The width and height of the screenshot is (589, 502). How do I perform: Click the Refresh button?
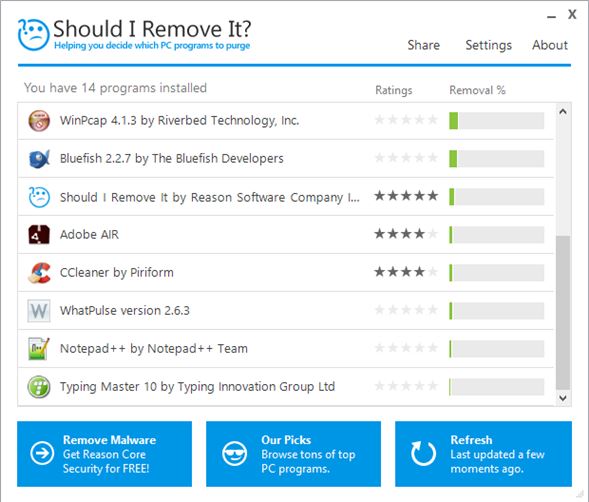click(x=483, y=454)
